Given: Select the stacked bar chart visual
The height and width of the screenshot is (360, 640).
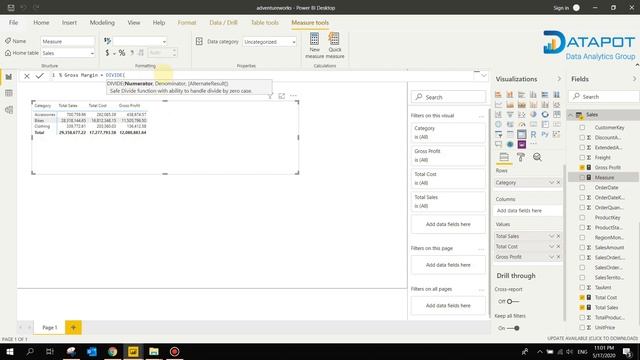Looking at the screenshot, I should (498, 95).
